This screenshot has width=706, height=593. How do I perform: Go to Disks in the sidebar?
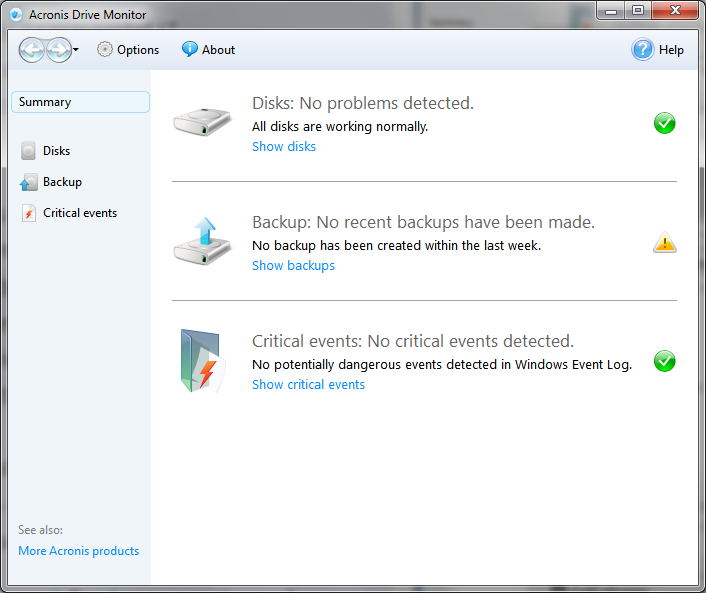(x=56, y=151)
